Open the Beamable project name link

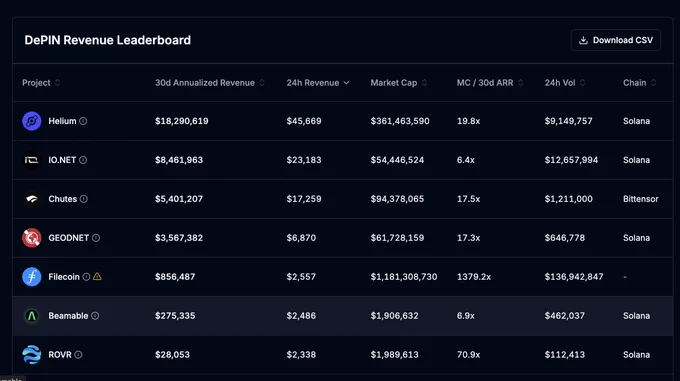(68, 316)
